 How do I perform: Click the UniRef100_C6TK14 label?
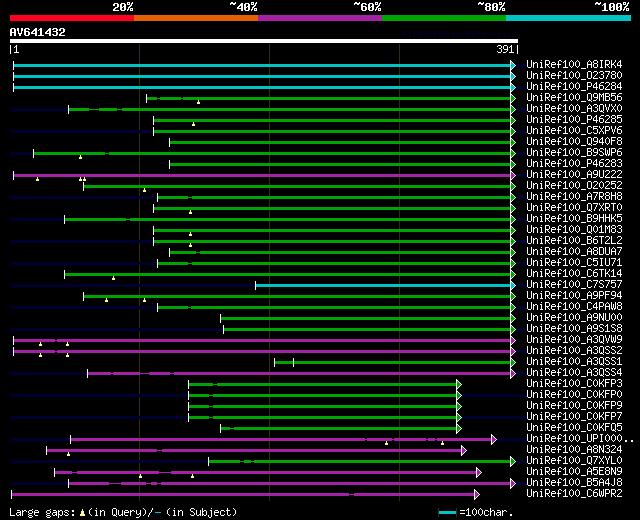coord(574,274)
